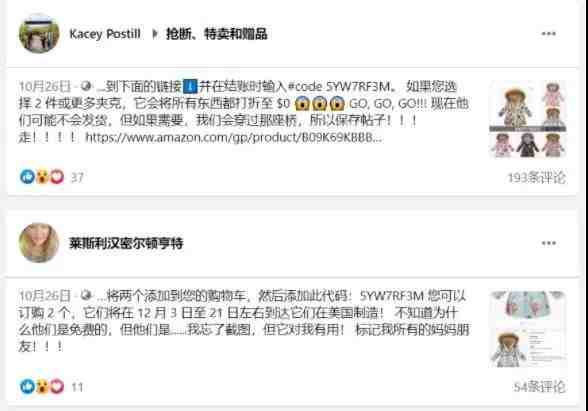Image resolution: width=588 pixels, height=411 pixels.
Task: Open Kacey Postill's profile picture
Action: point(39,33)
